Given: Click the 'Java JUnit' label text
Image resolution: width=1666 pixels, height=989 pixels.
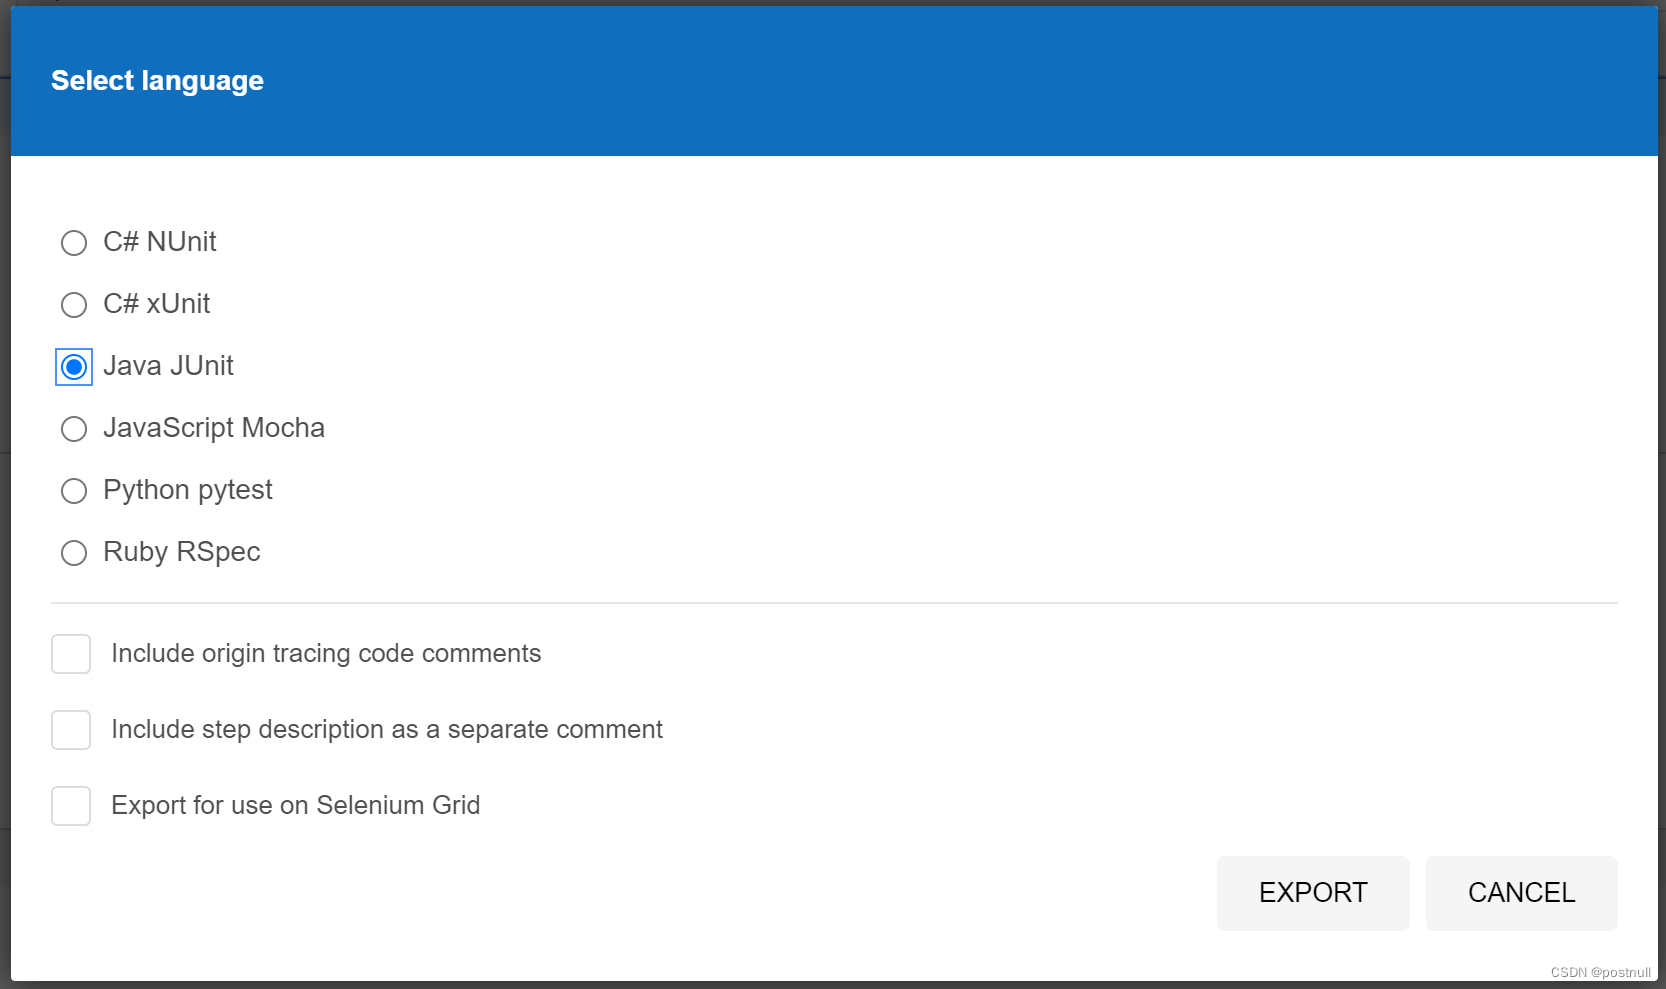Looking at the screenshot, I should 168,366.
